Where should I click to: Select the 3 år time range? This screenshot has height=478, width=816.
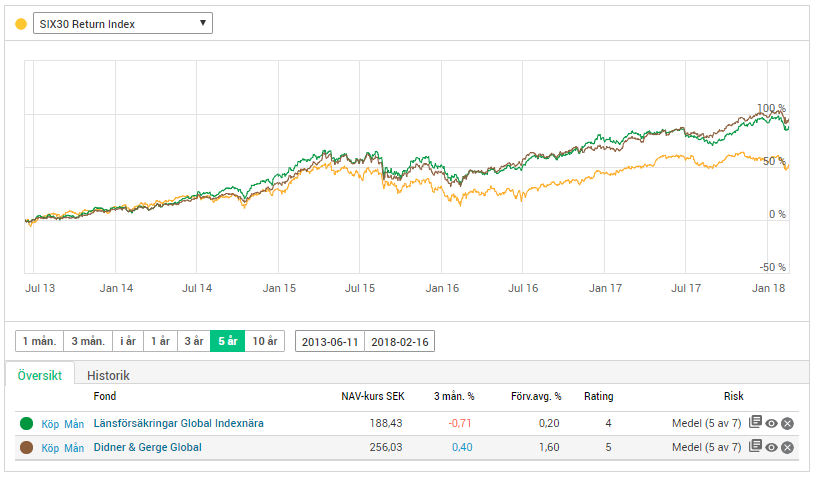click(x=193, y=341)
